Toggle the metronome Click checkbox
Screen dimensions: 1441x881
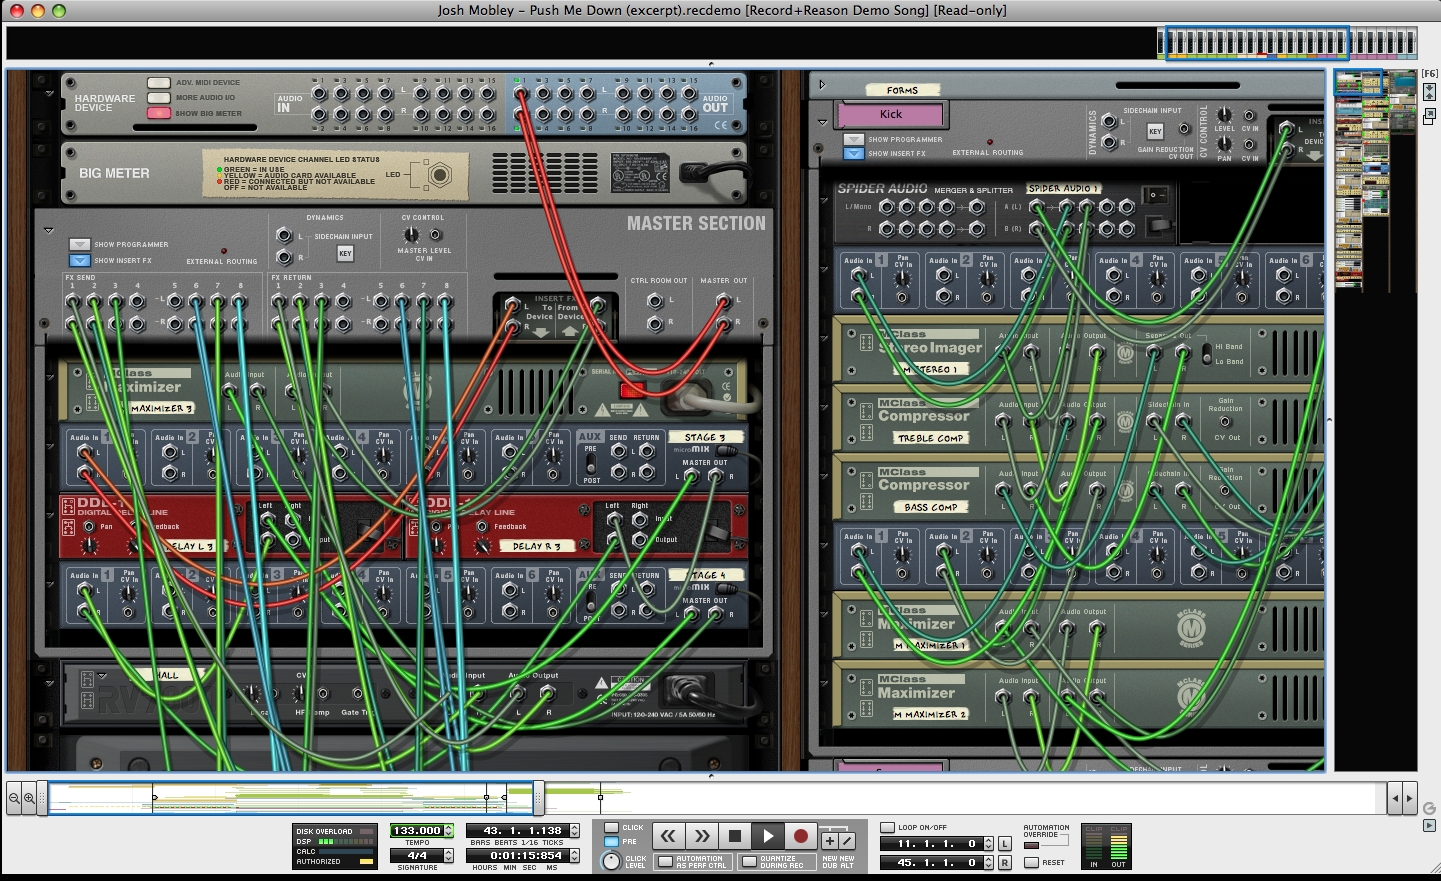[611, 828]
